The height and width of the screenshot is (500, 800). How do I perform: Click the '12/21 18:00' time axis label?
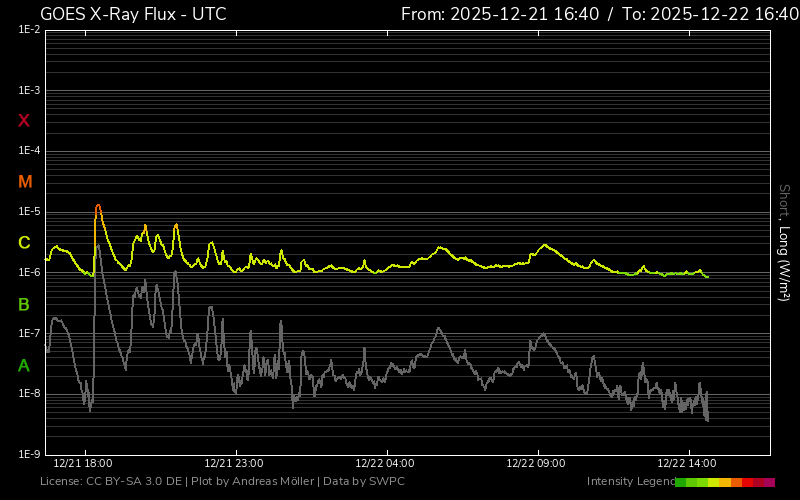[83, 464]
